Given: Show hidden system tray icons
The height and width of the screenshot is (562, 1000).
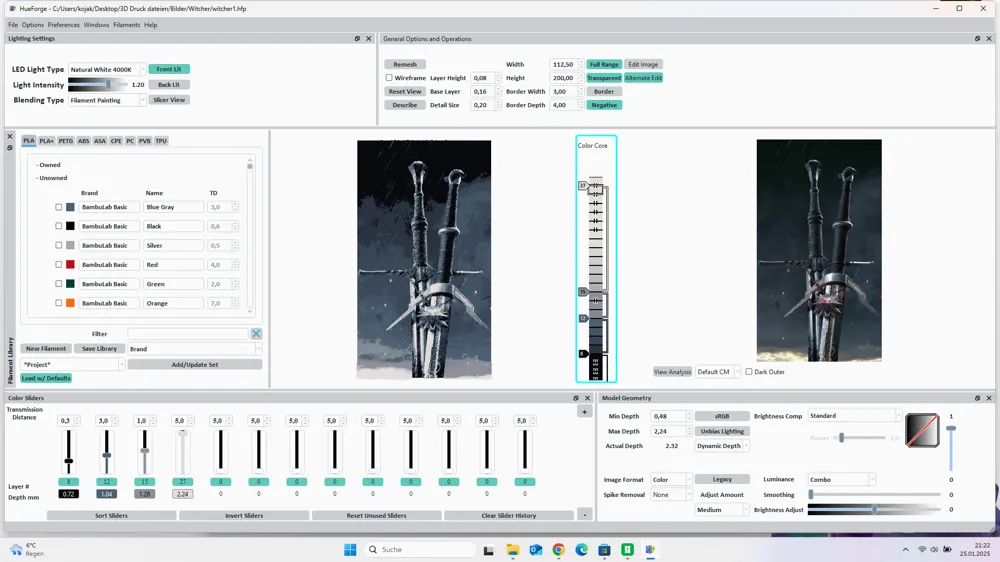Looking at the screenshot, I should coord(906,549).
